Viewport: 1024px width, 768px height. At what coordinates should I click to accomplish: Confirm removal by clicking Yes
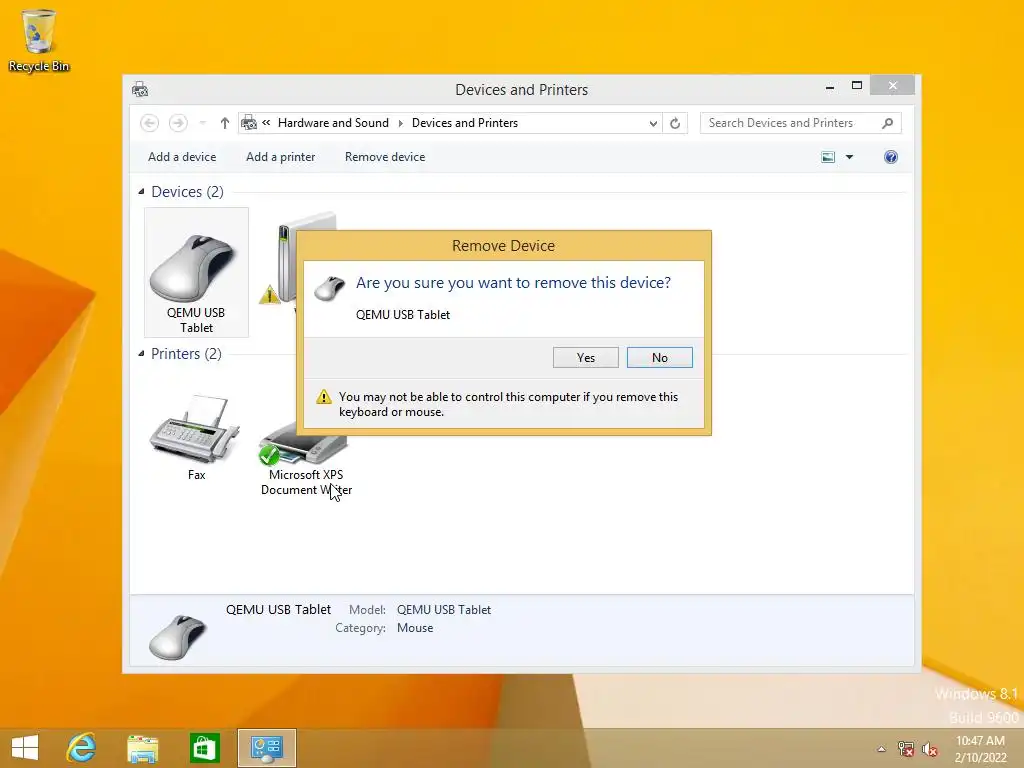coord(585,357)
